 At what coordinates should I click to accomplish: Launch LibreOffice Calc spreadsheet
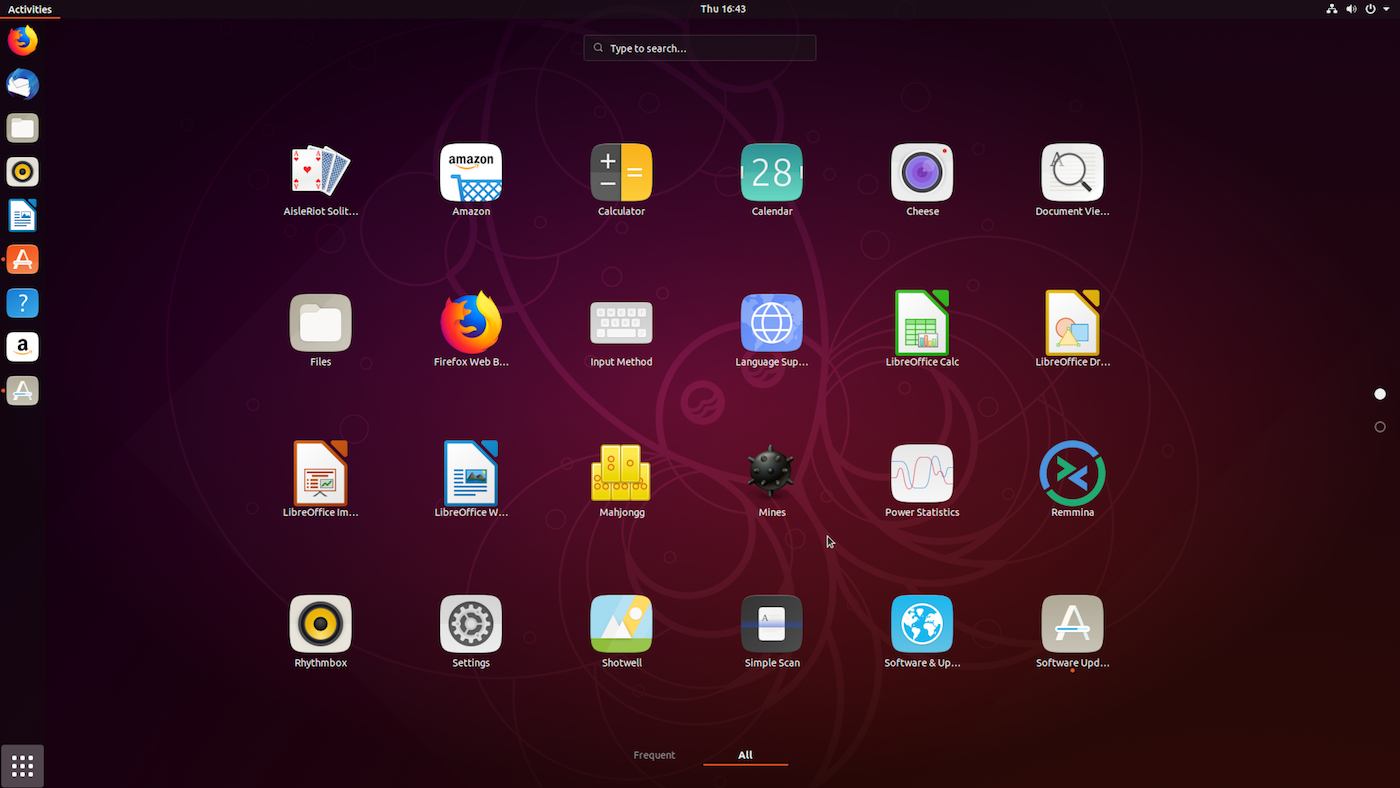pyautogui.click(x=921, y=330)
